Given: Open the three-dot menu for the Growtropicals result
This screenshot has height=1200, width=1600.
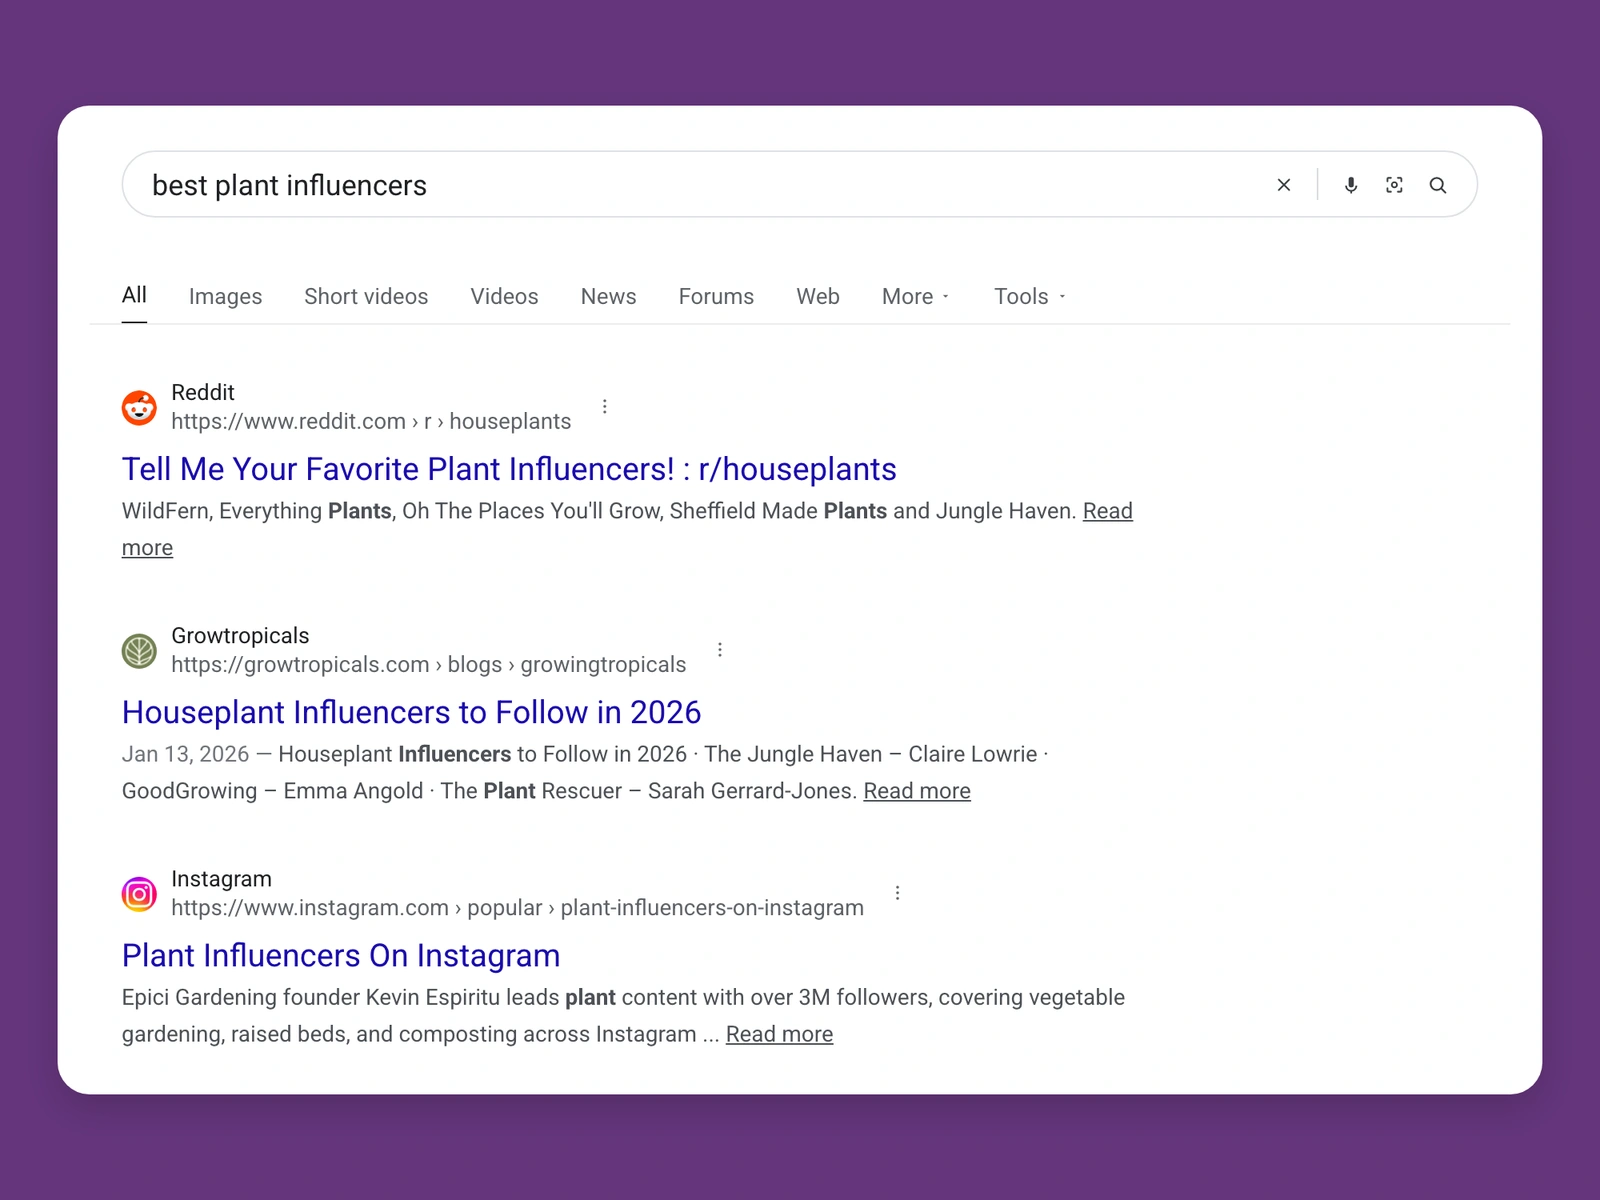Looking at the screenshot, I should point(720,650).
